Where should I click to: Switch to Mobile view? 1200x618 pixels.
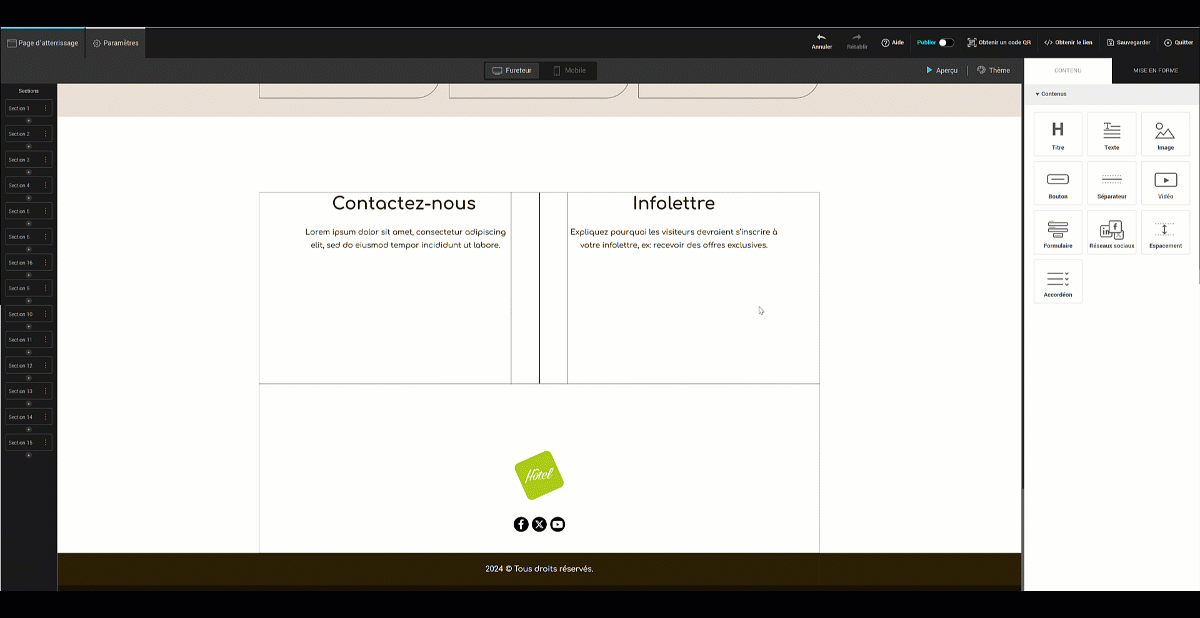568,70
